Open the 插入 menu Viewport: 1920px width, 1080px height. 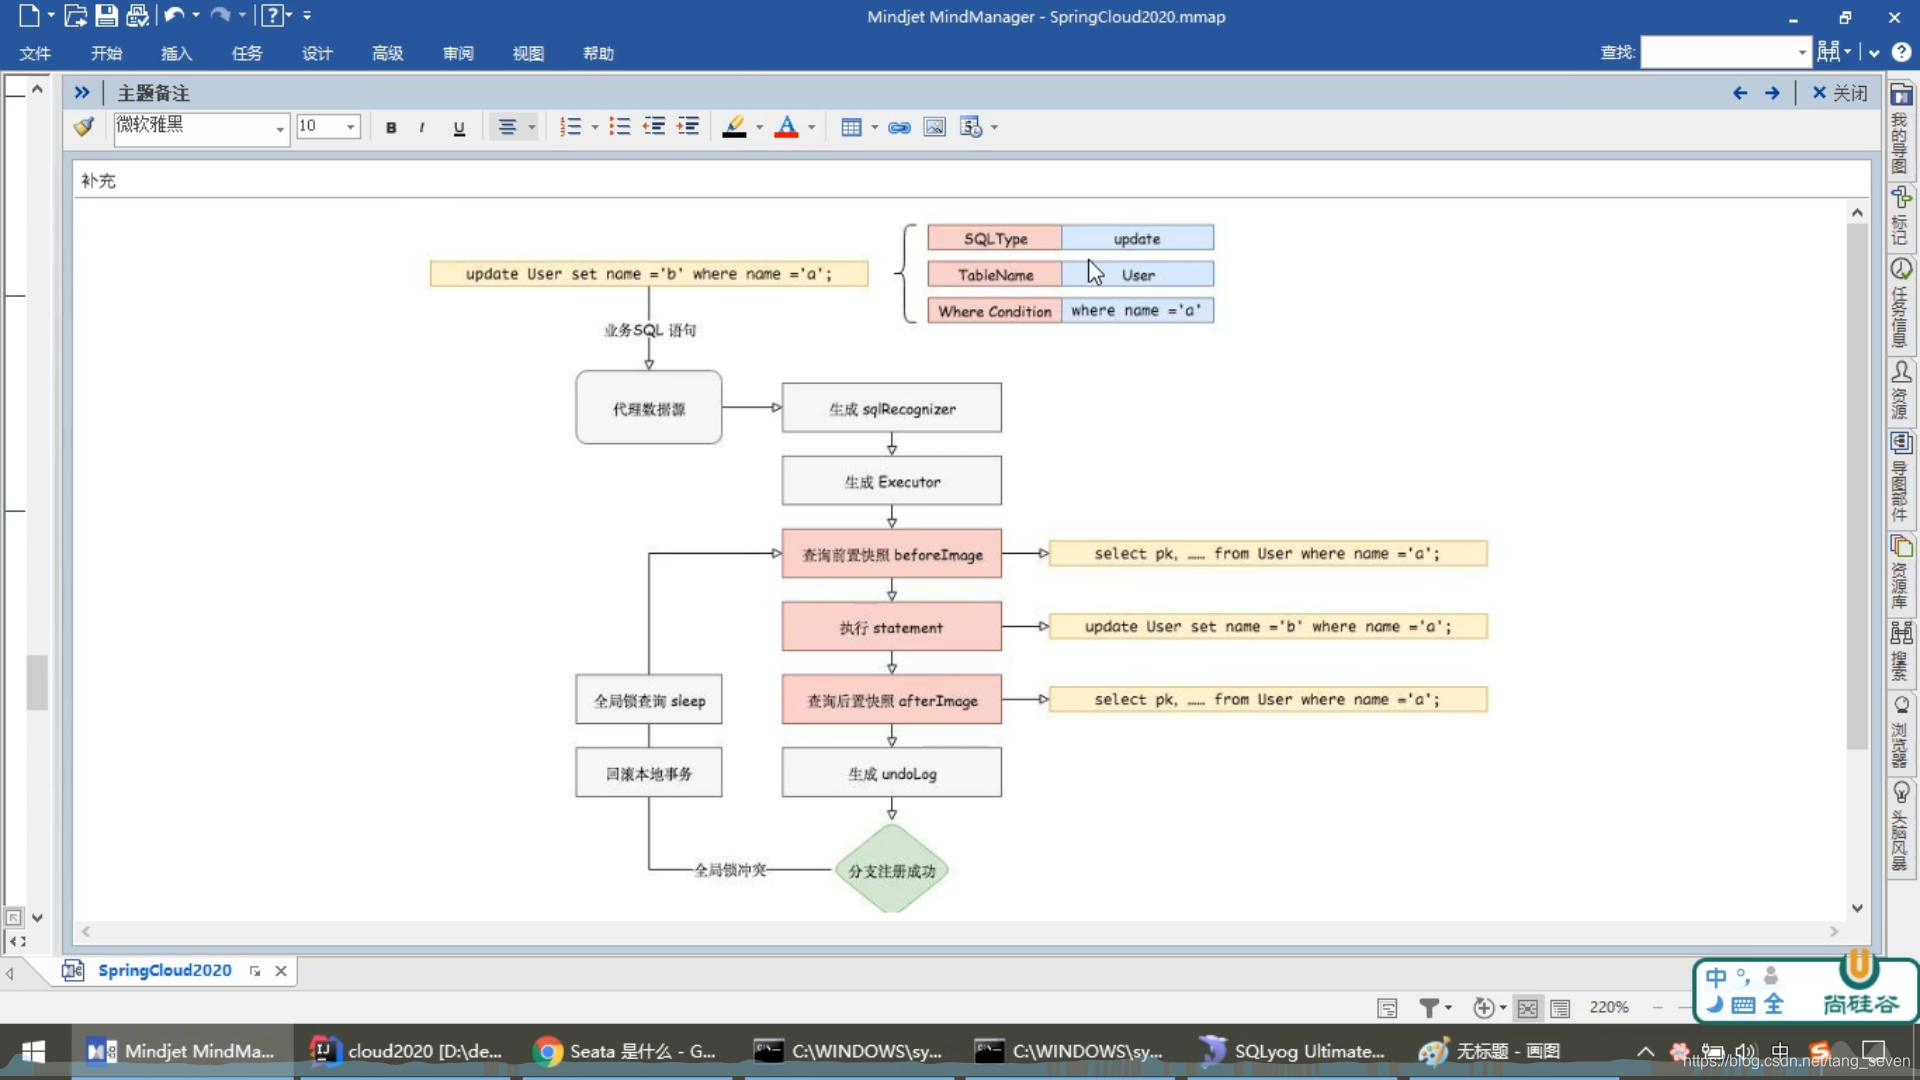click(176, 53)
